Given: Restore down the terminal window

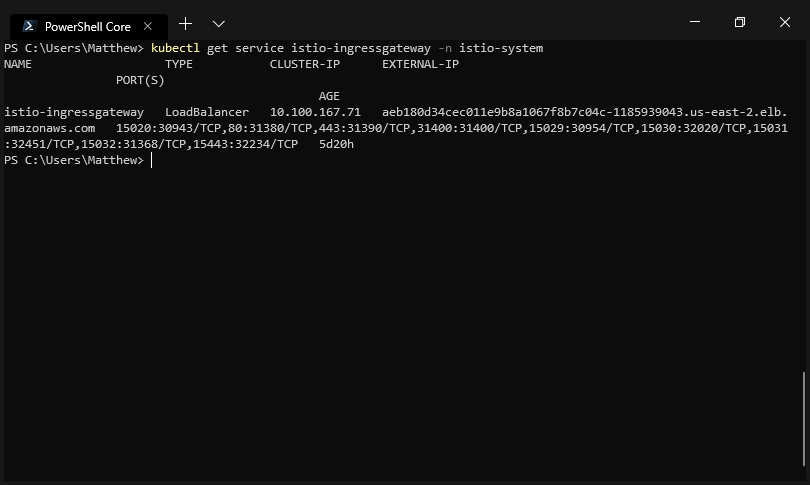Looking at the screenshot, I should click(x=740, y=22).
